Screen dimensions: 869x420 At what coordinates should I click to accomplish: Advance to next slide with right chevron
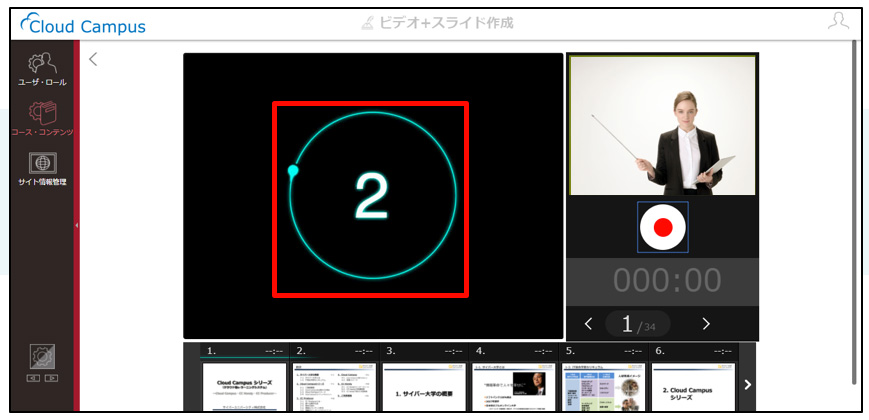[706, 324]
